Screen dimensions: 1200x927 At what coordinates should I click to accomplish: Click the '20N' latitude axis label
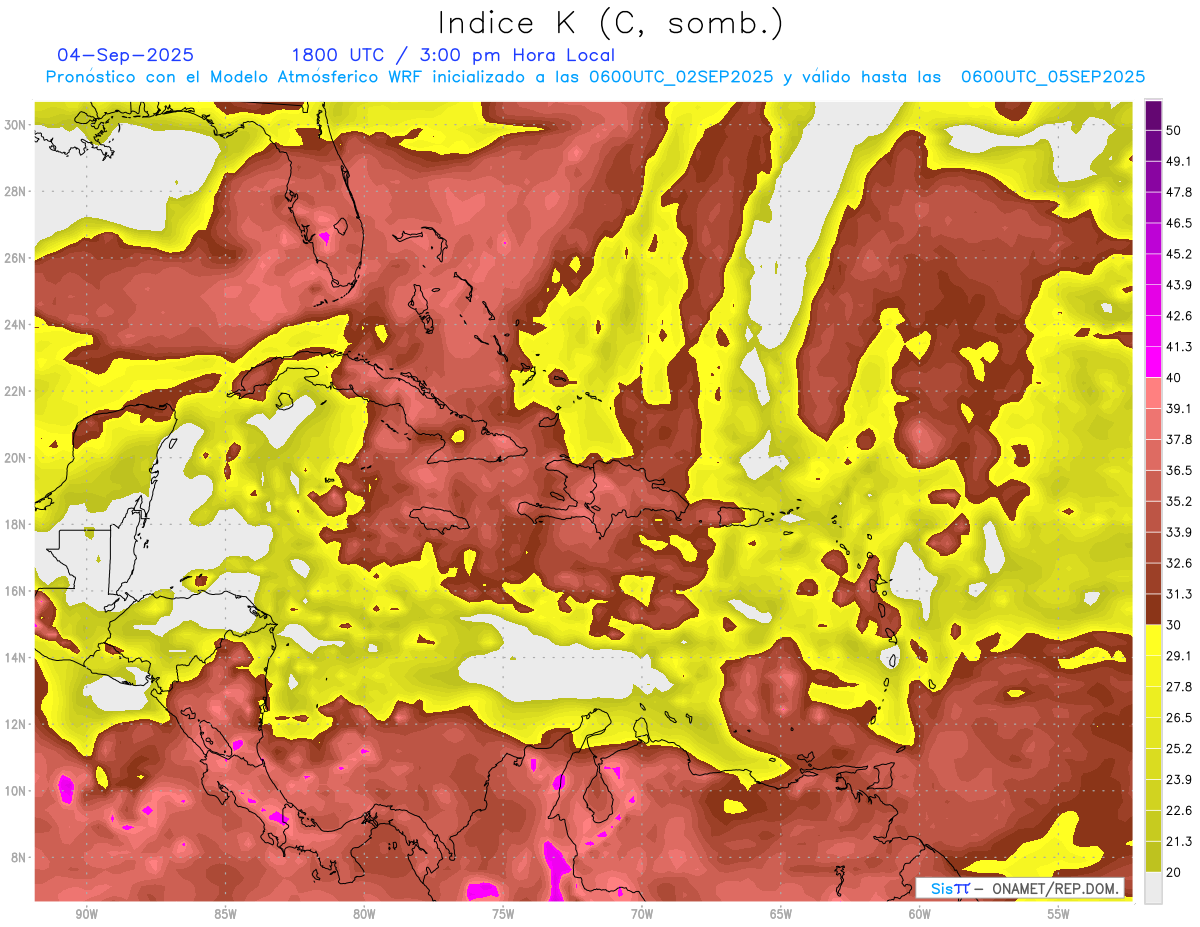tap(15, 458)
